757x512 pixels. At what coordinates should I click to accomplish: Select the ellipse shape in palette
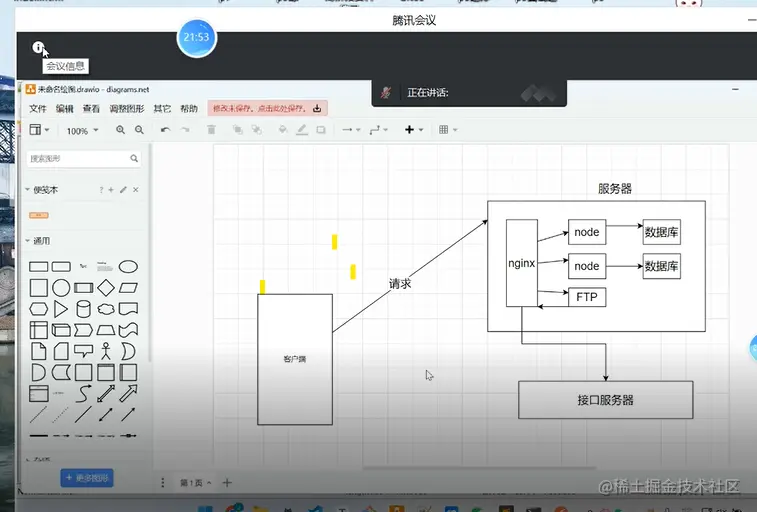point(128,266)
